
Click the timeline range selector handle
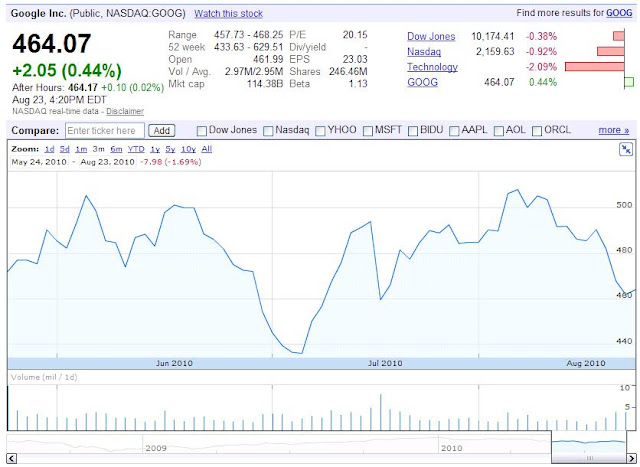tap(589, 458)
